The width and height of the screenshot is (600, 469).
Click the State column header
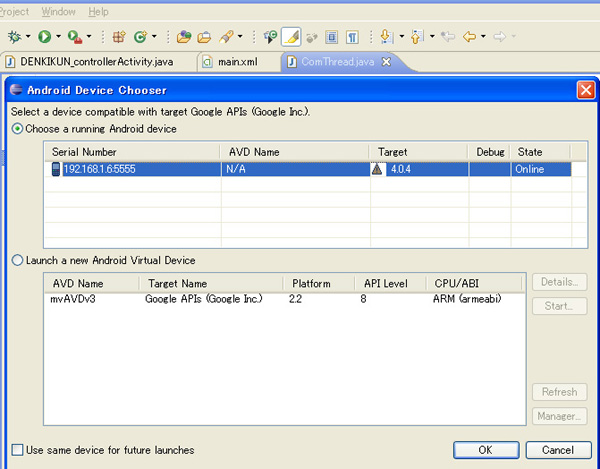[540, 152]
